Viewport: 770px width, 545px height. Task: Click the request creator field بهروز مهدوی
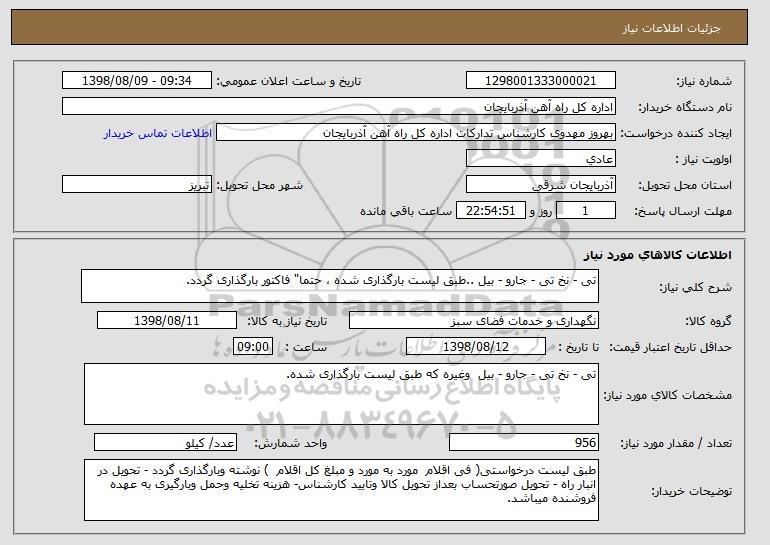click(x=416, y=133)
